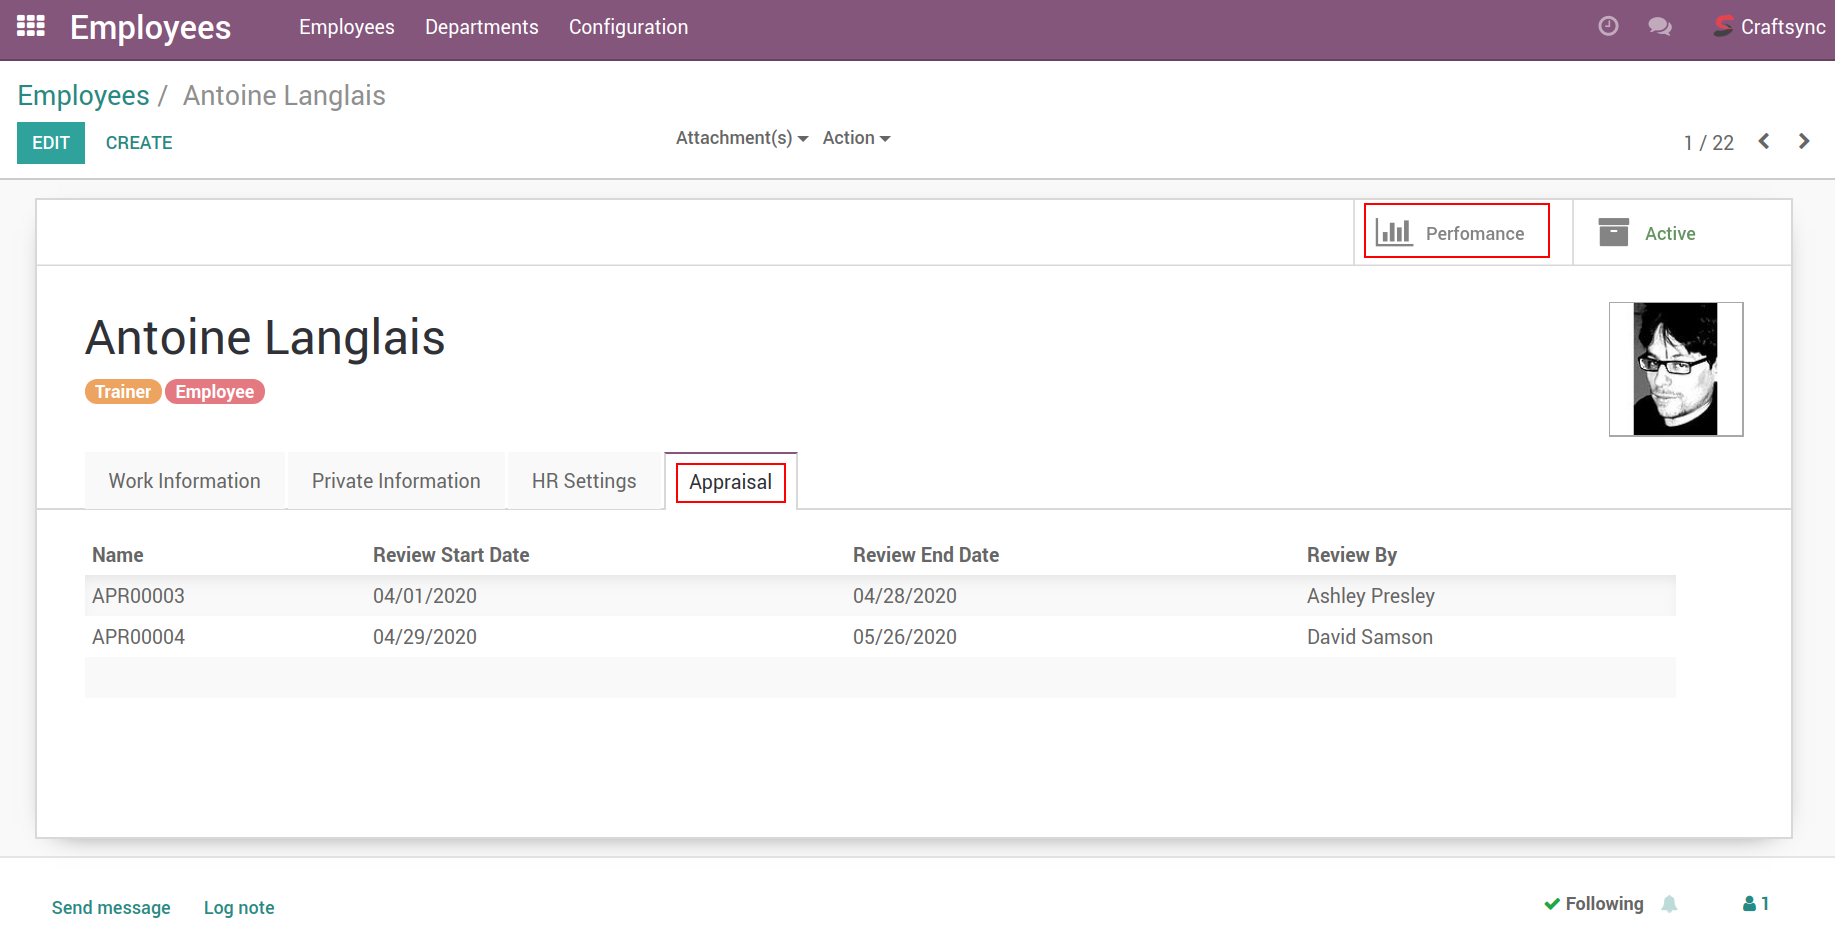Expand the Action dropdown
The height and width of the screenshot is (928, 1835).
click(856, 138)
